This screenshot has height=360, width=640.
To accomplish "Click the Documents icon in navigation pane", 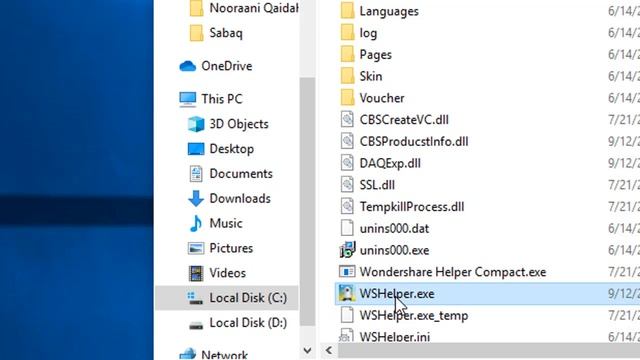I will tap(196, 174).
